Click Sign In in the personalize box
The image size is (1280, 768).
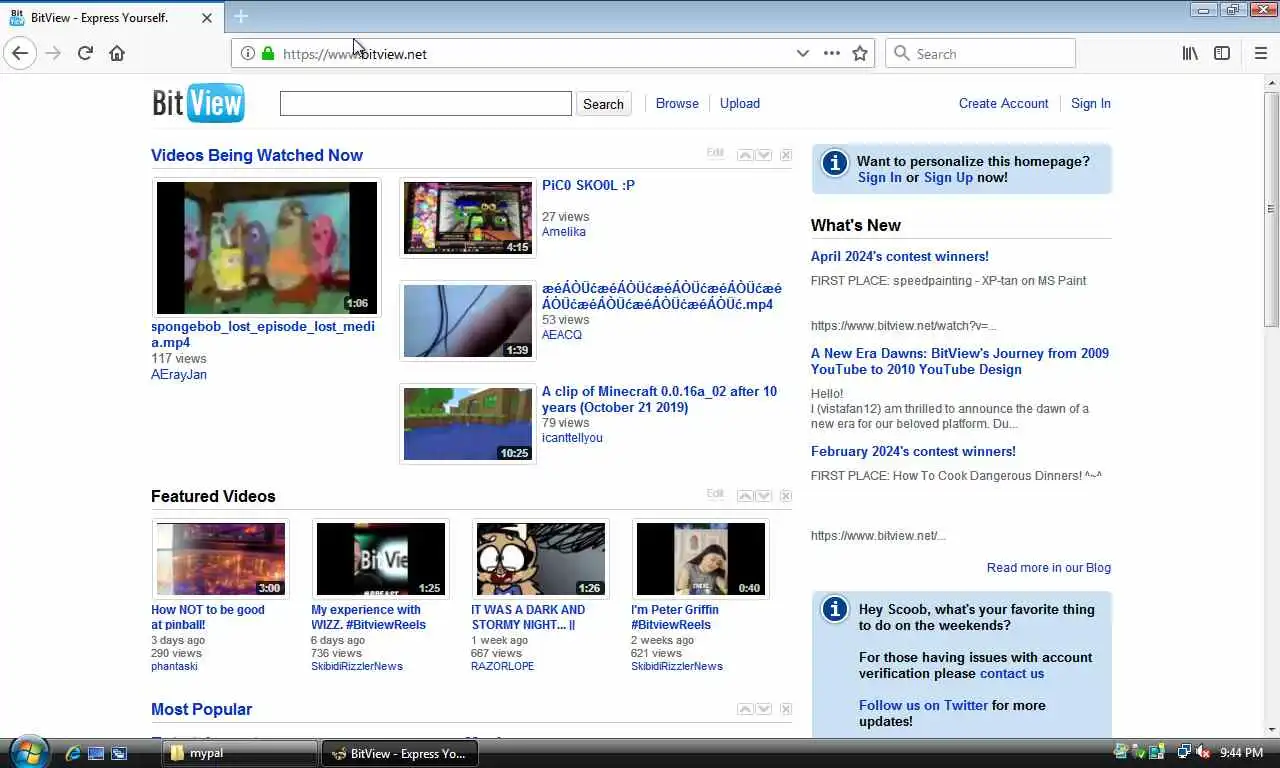click(x=880, y=177)
